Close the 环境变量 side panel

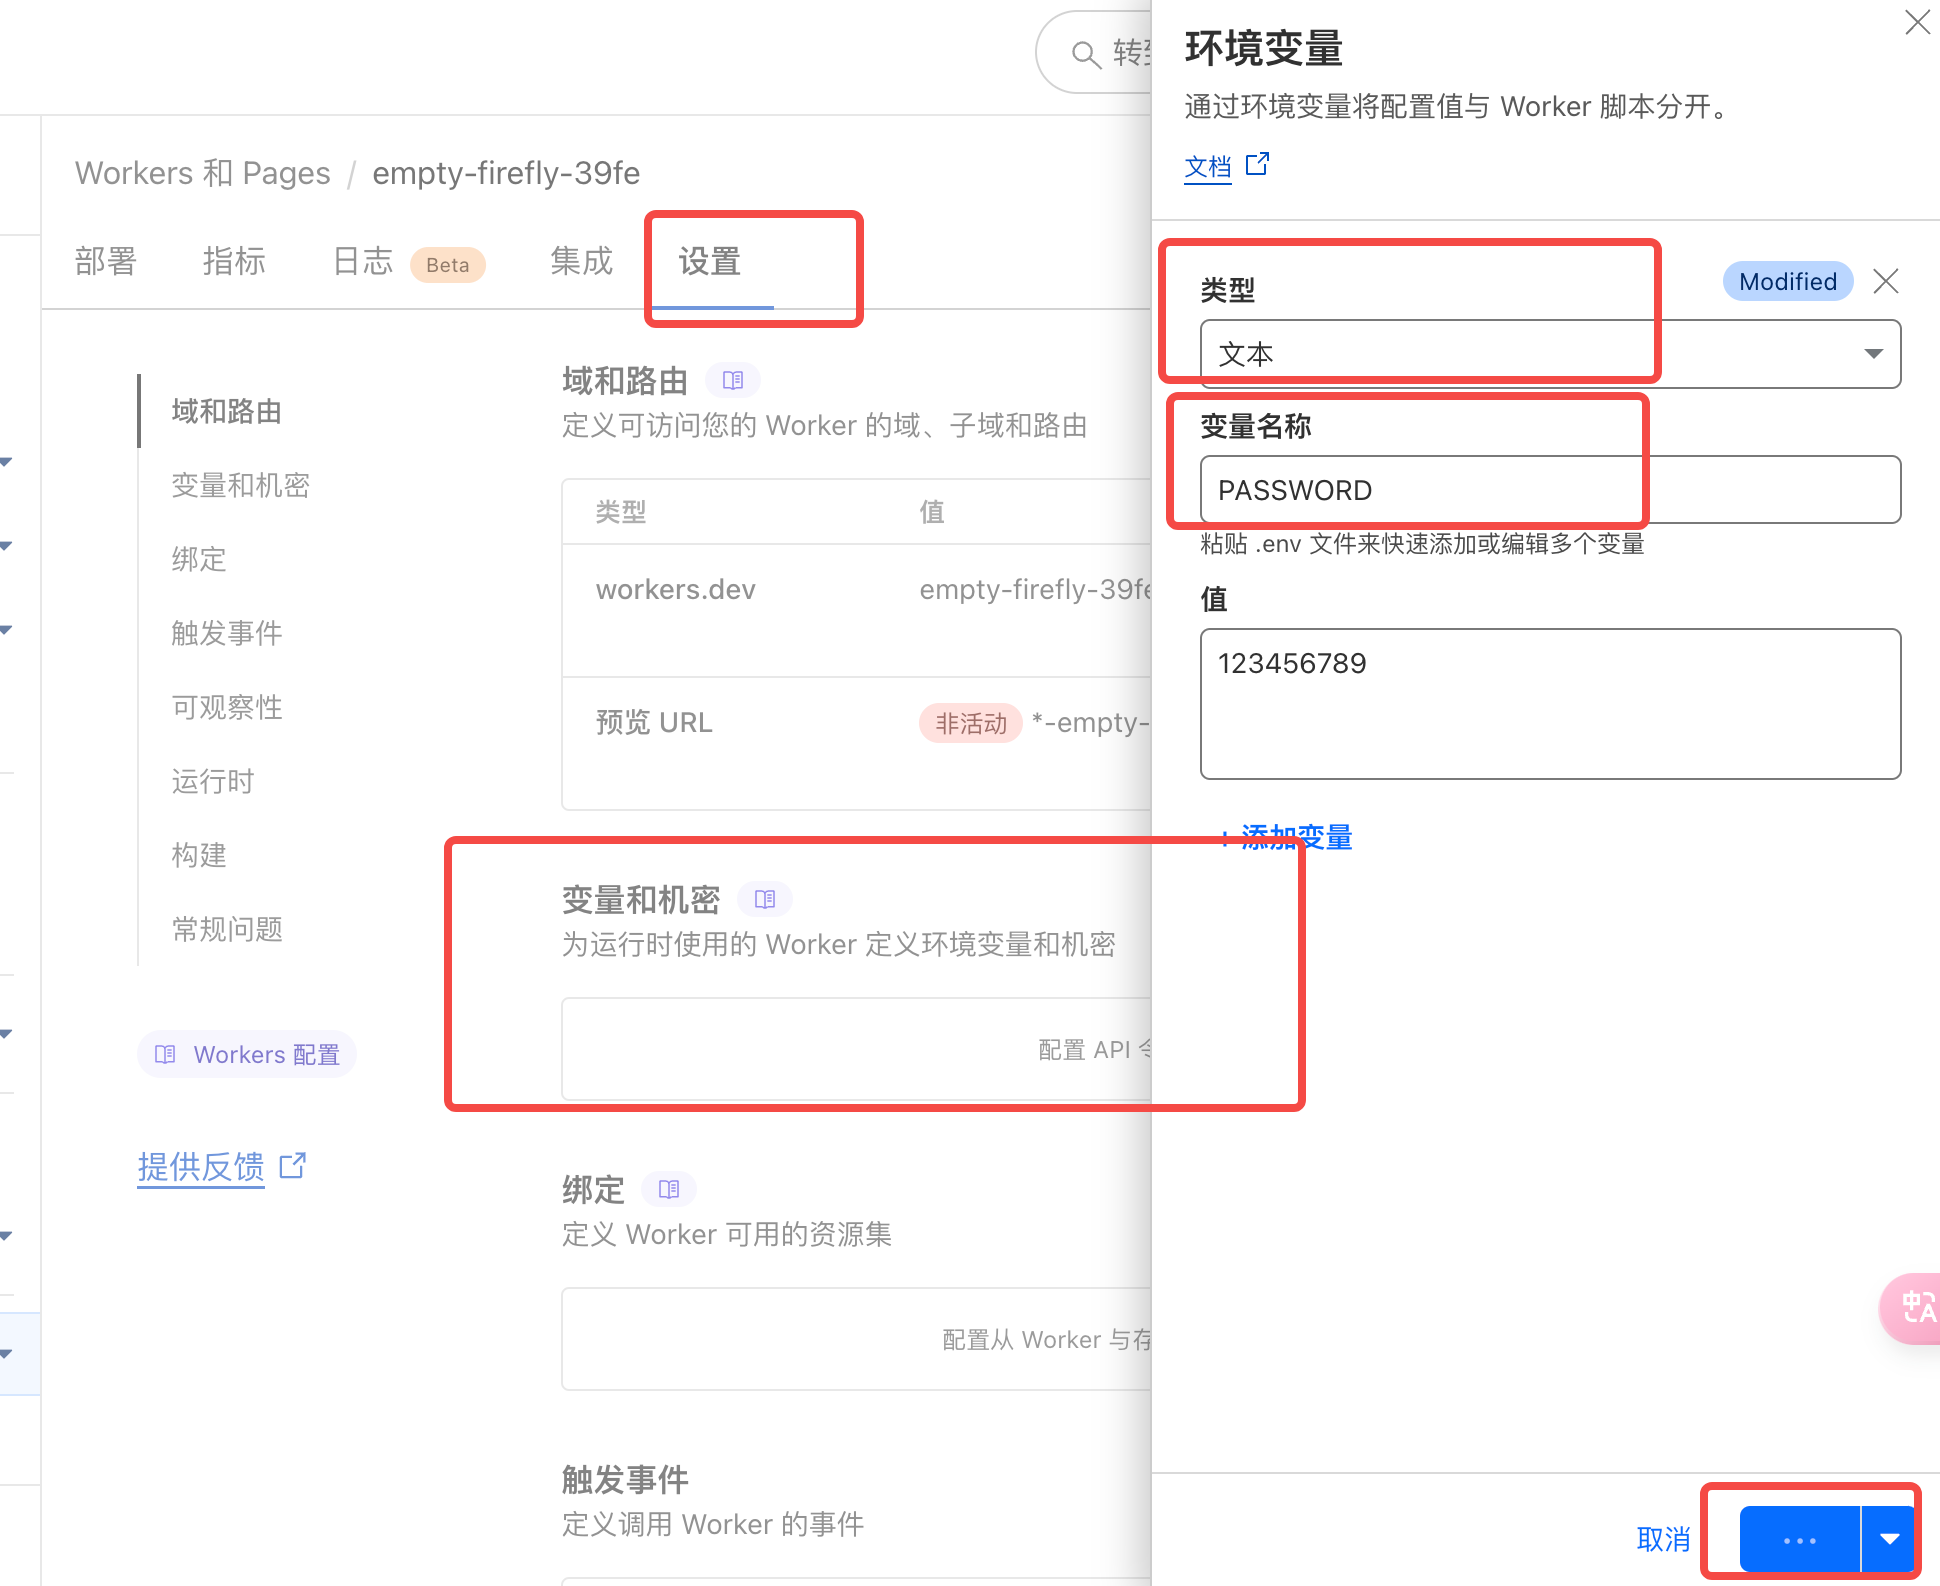coord(1916,23)
